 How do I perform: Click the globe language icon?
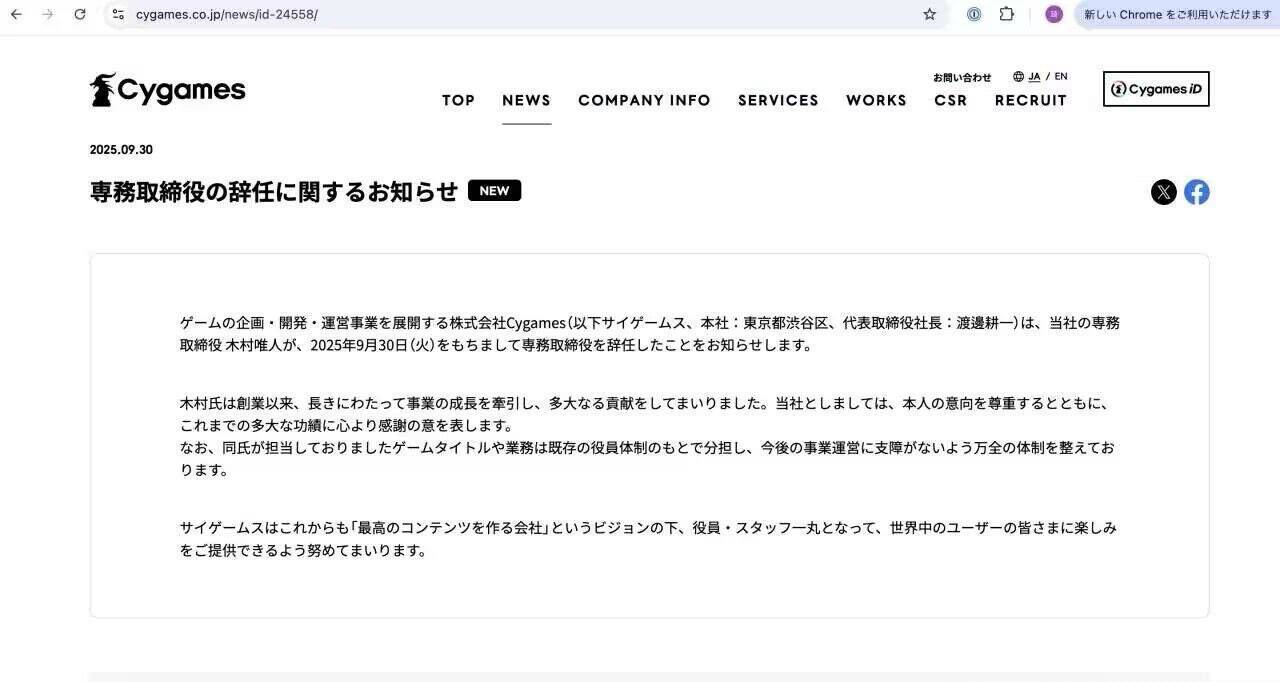point(1018,76)
